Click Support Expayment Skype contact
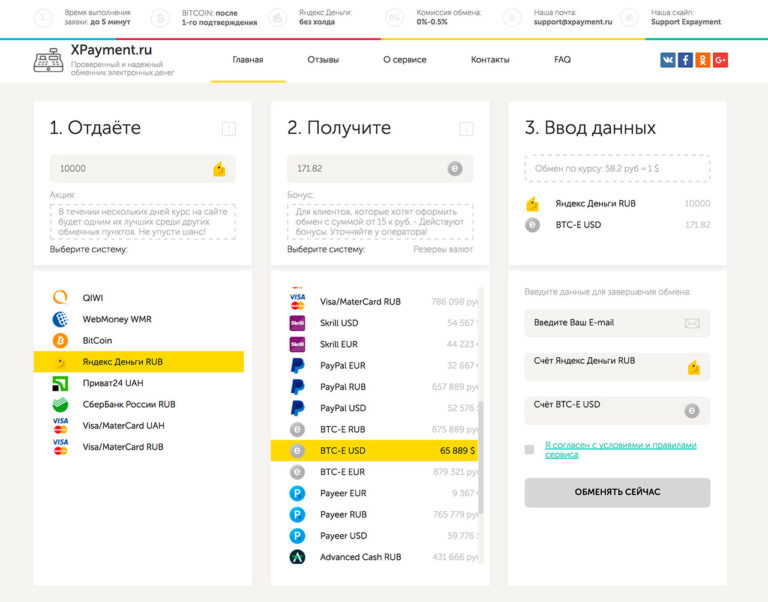Image resolution: width=768 pixels, height=602 pixels. pos(686,22)
